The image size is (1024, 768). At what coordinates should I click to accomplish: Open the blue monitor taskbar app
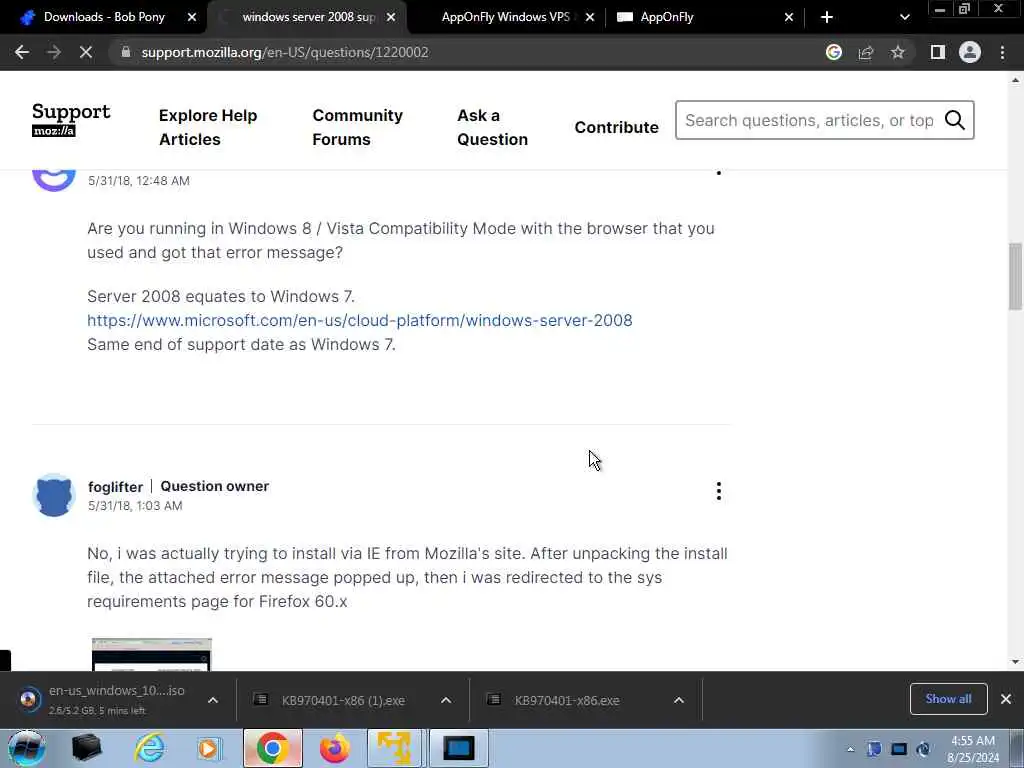click(x=458, y=748)
